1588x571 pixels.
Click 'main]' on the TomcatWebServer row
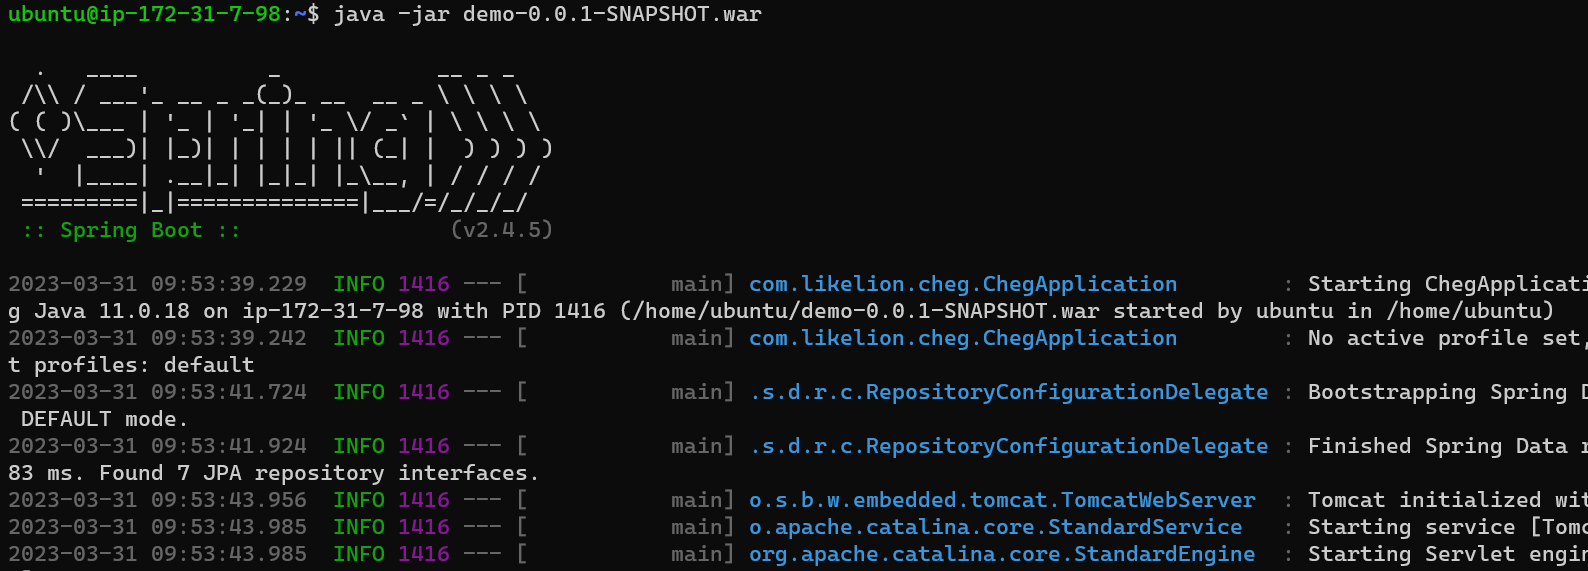pyautogui.click(x=703, y=500)
